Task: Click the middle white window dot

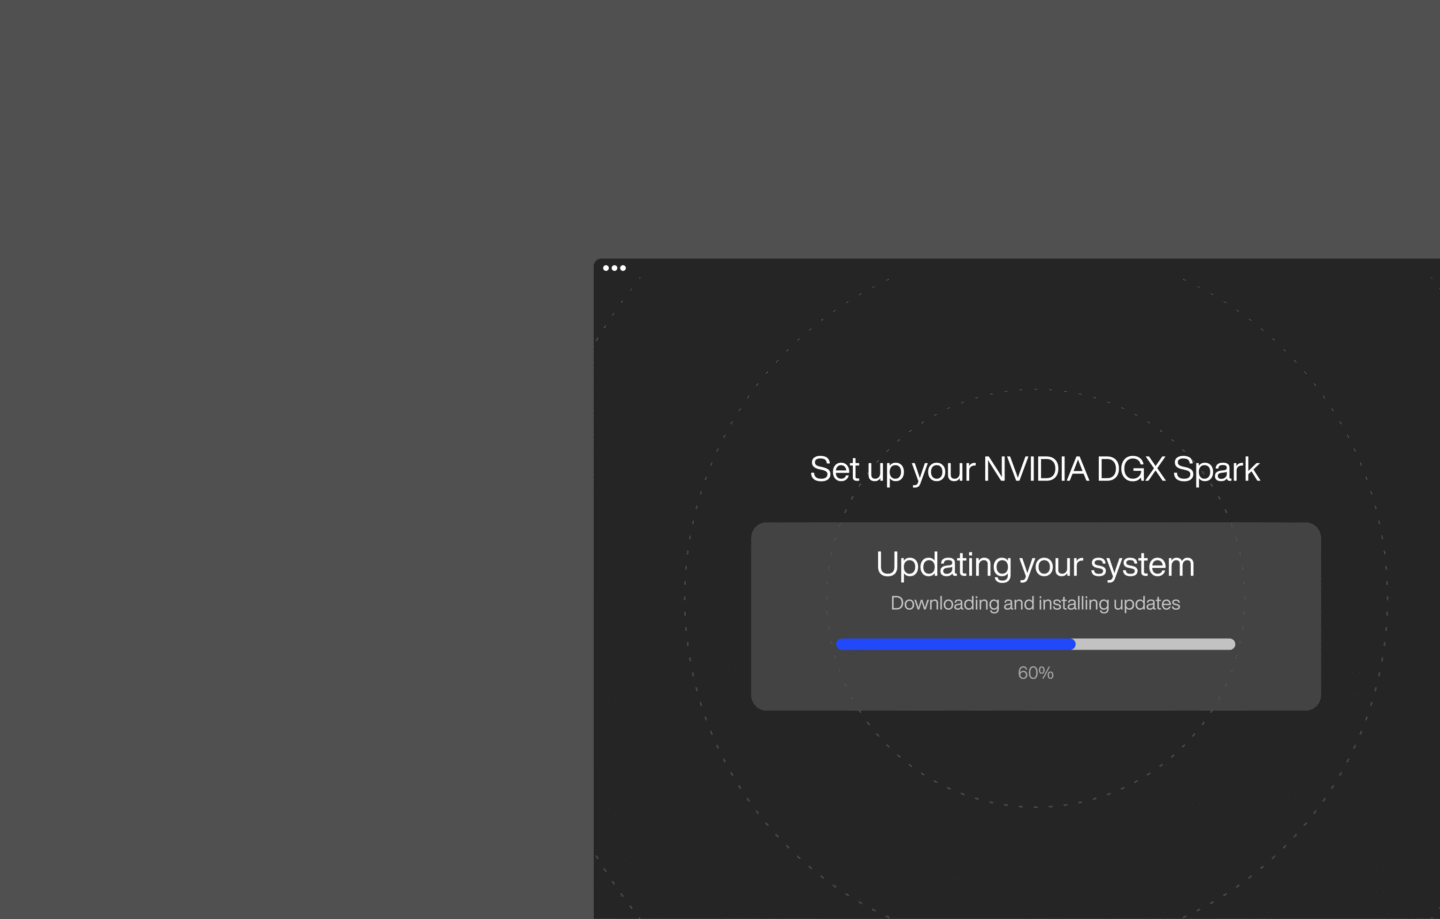Action: [x=615, y=268]
